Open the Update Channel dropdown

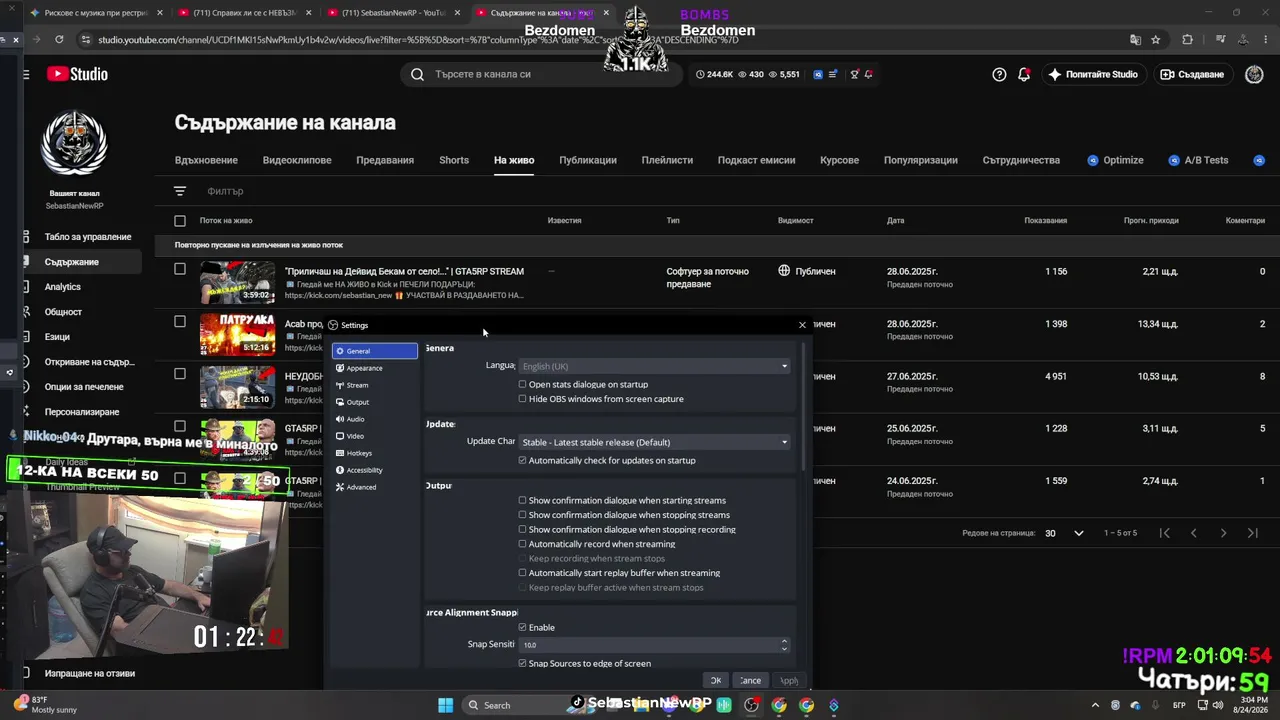(x=654, y=442)
